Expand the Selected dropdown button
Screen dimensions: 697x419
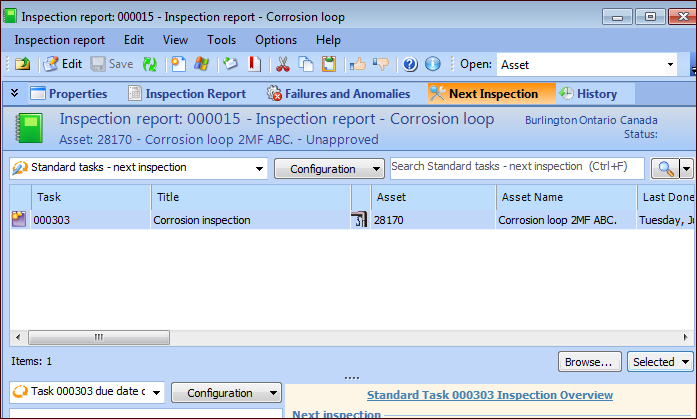(x=662, y=361)
